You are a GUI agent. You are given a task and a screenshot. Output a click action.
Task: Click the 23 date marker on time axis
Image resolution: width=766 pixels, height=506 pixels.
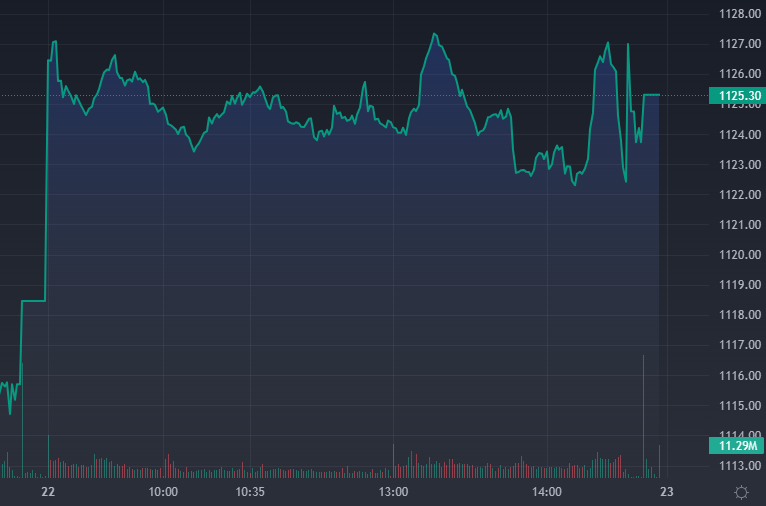667,492
